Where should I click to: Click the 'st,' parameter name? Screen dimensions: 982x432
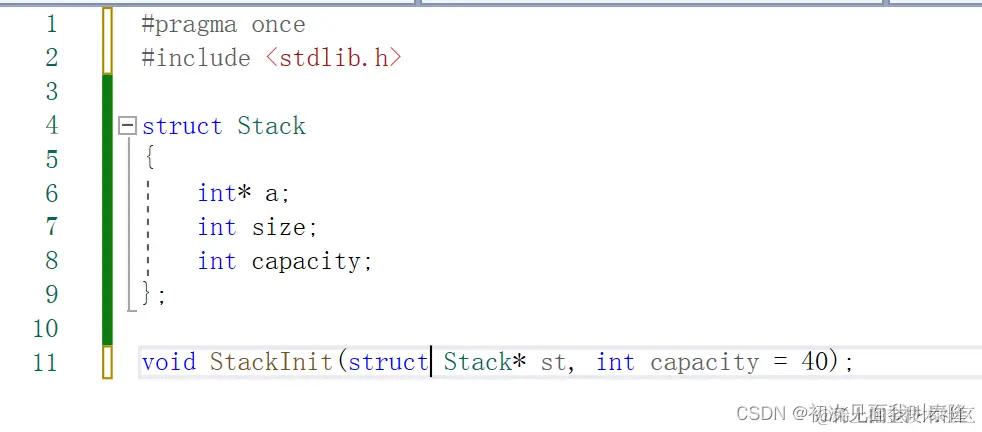(558, 363)
